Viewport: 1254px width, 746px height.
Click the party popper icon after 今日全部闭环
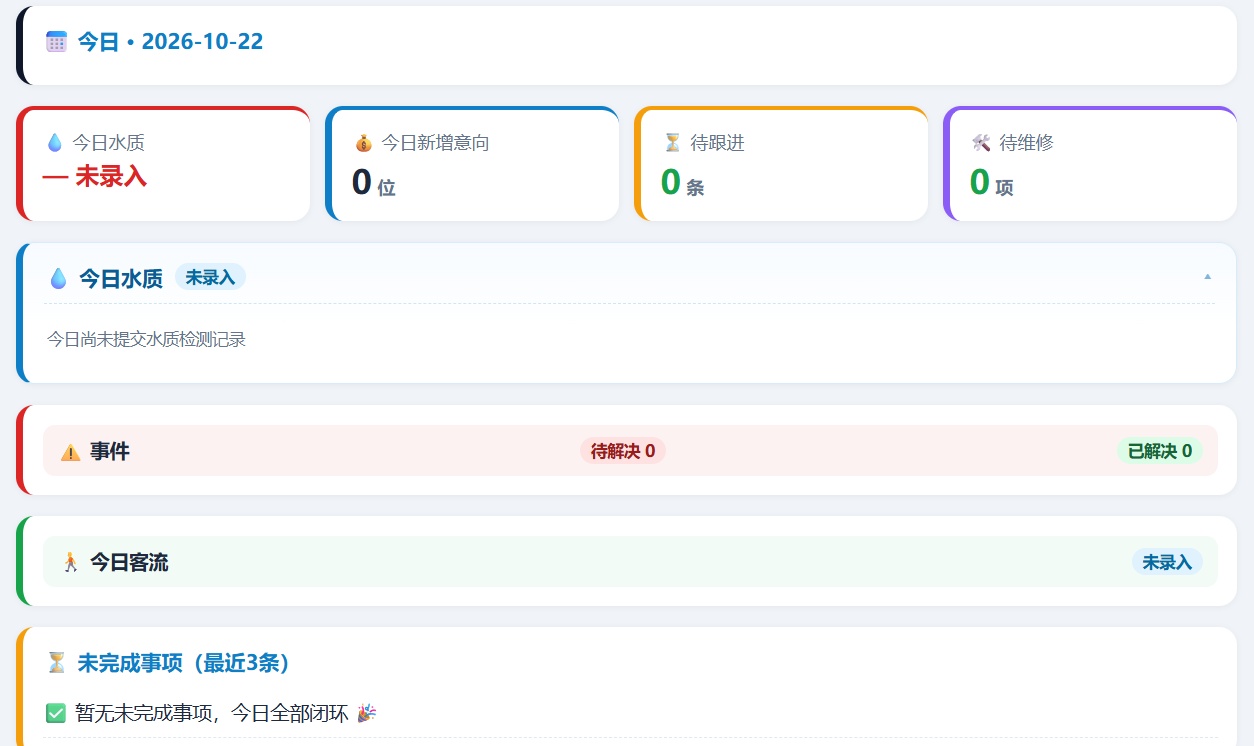(367, 713)
